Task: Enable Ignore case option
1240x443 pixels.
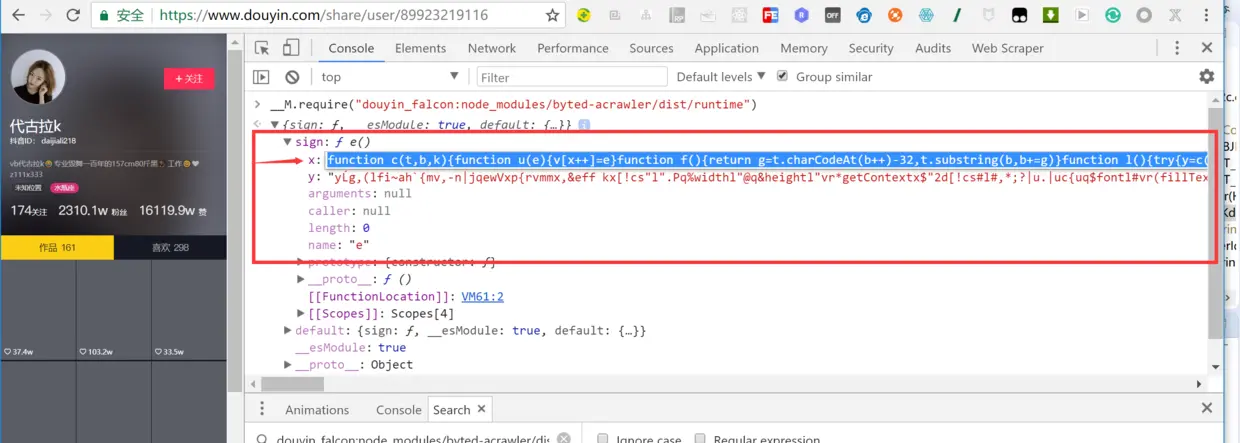Action: pos(603,438)
